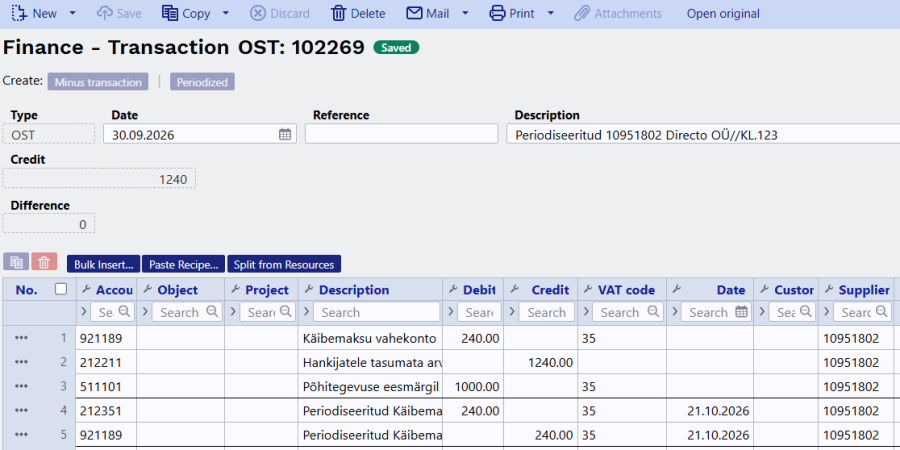Click the Save cloud icon

click(104, 13)
